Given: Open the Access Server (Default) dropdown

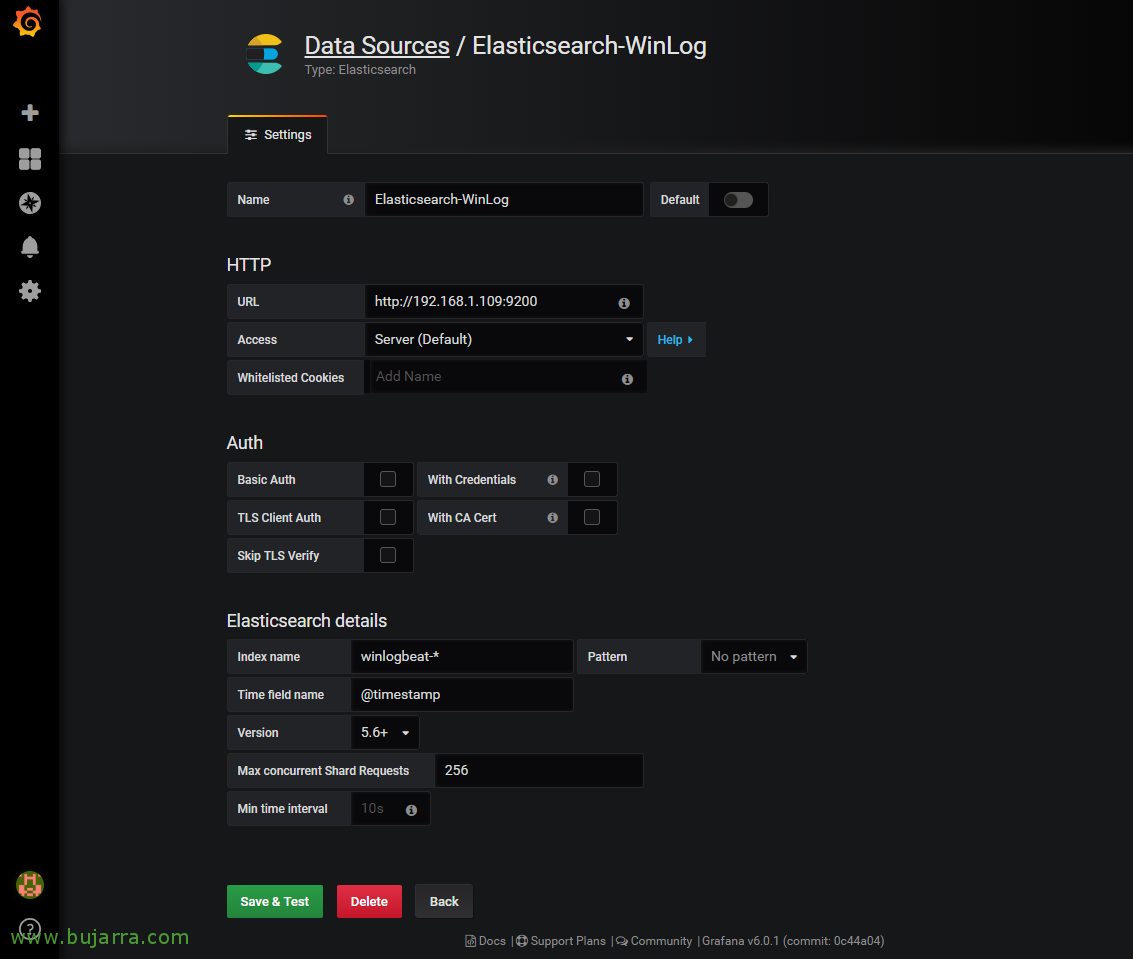Looking at the screenshot, I should (x=504, y=340).
